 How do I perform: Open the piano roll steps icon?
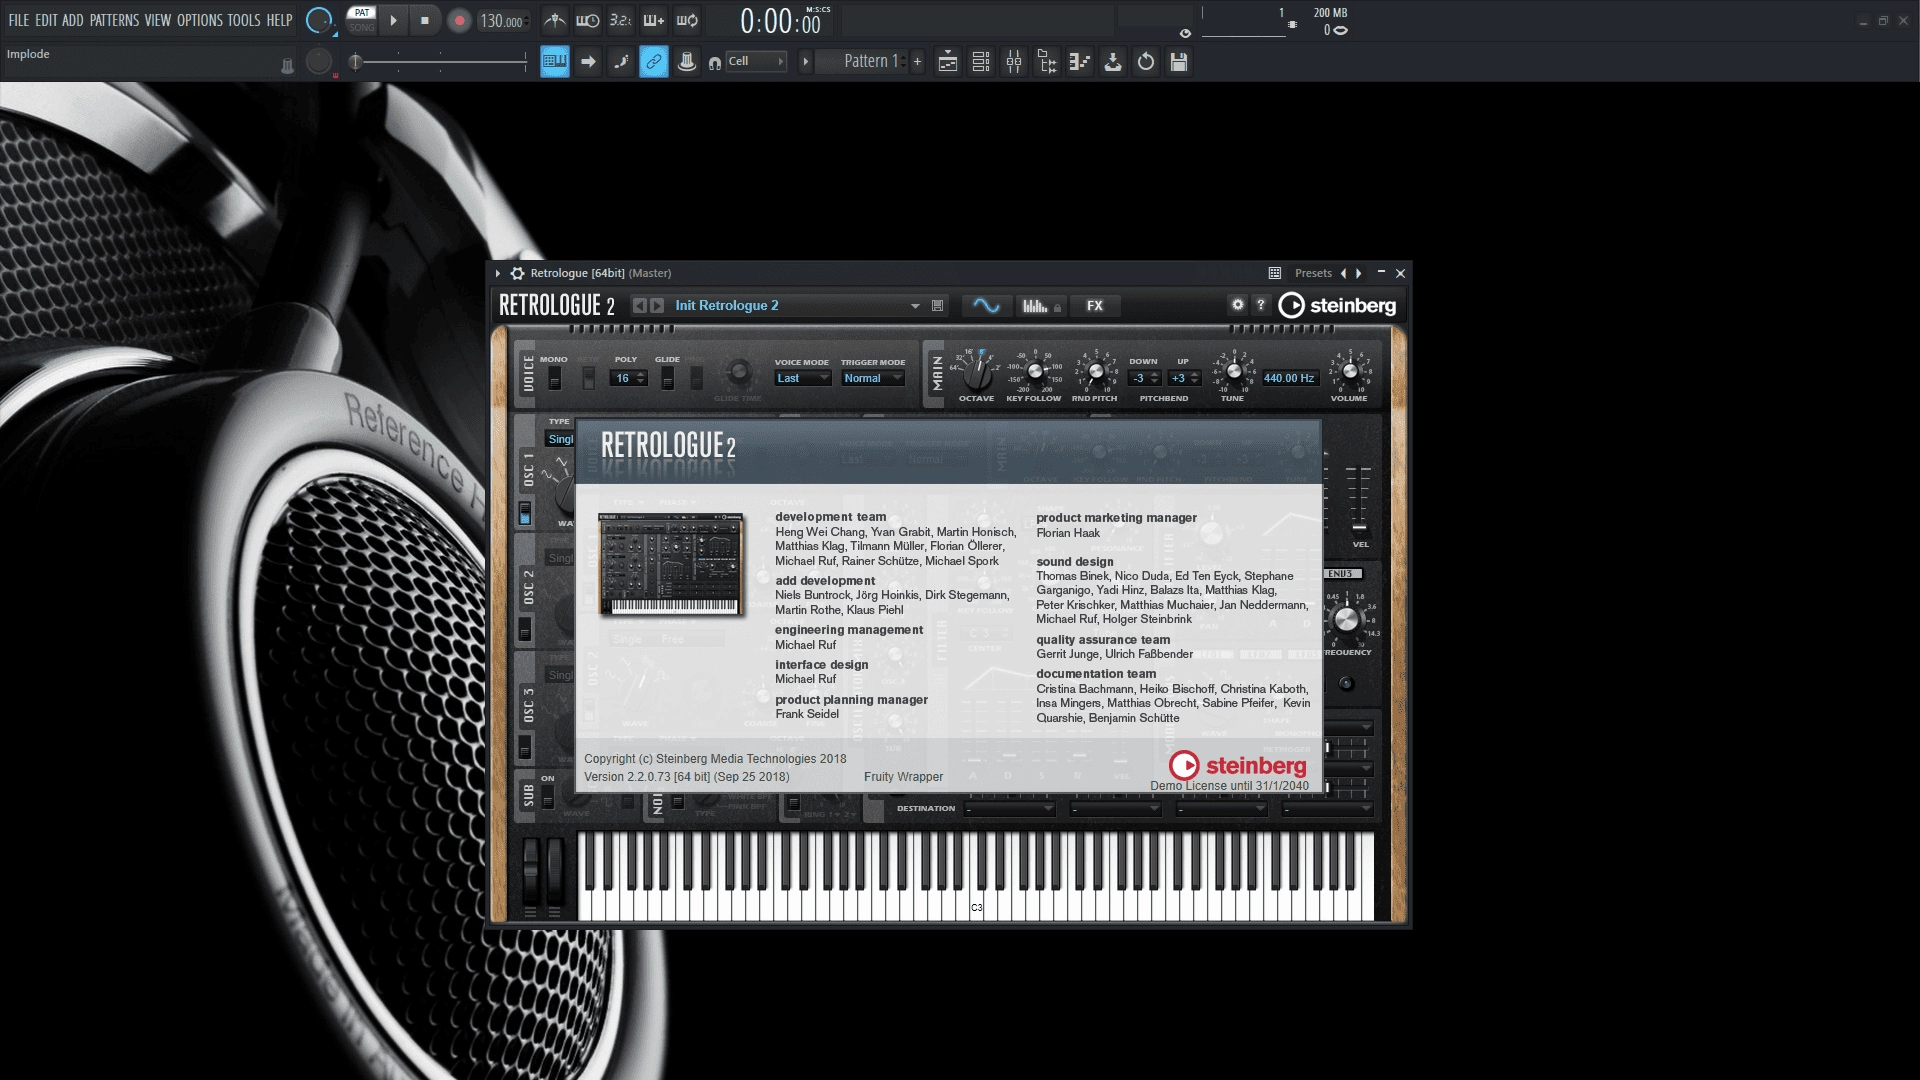pos(1080,62)
